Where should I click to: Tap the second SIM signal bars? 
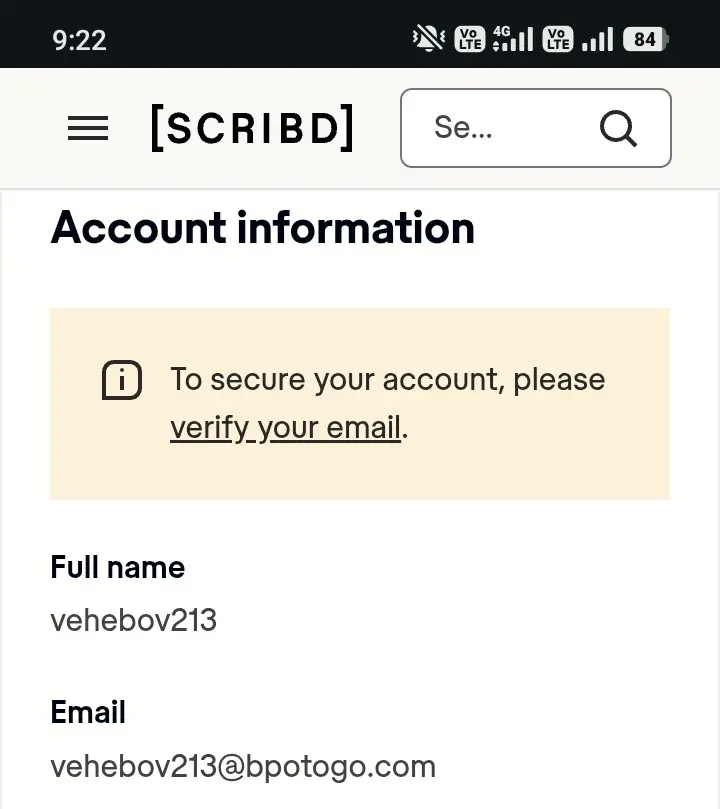(597, 39)
